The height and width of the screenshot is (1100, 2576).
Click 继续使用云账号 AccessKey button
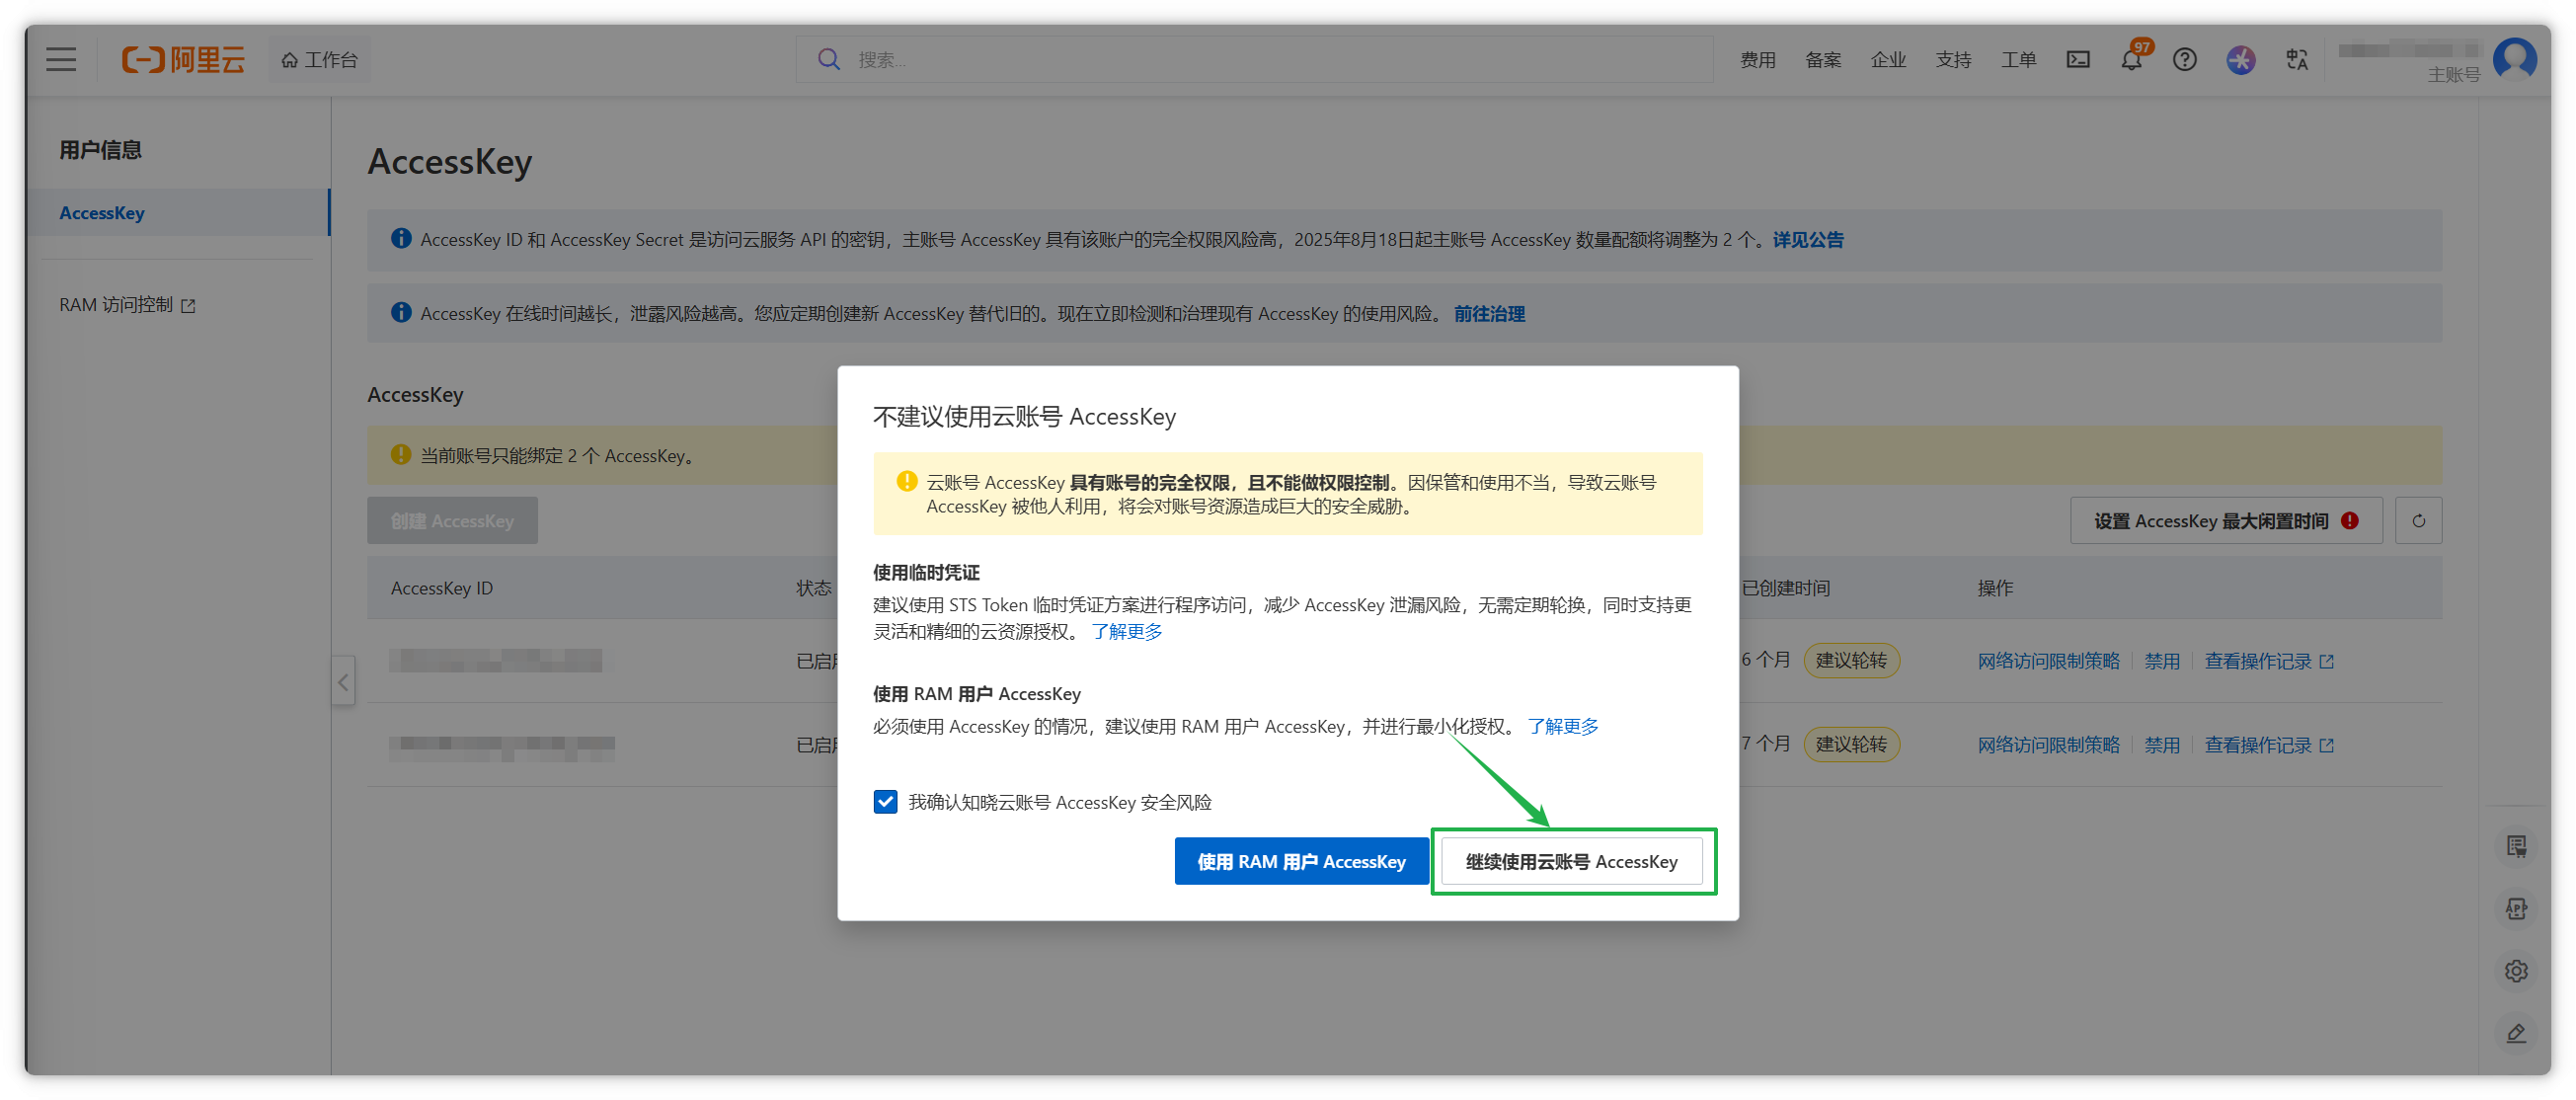click(1571, 862)
